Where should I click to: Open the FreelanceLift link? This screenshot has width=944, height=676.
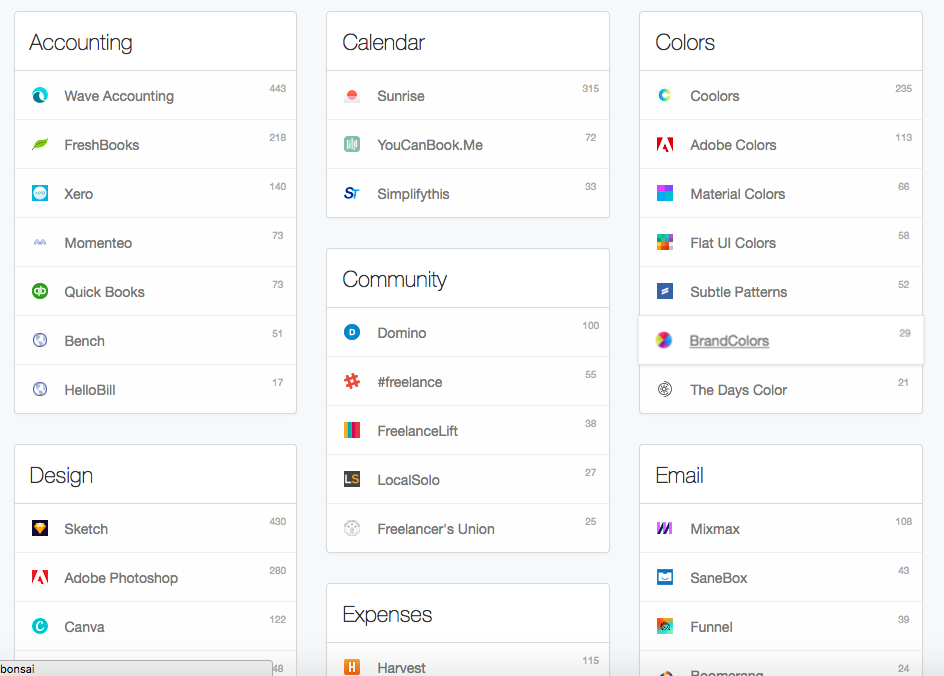pos(418,432)
